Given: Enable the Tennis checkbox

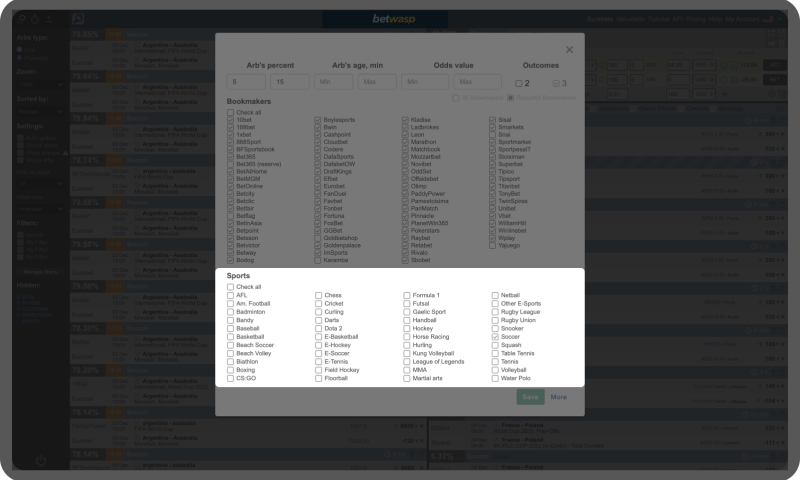Looking at the screenshot, I should pyautogui.click(x=495, y=362).
